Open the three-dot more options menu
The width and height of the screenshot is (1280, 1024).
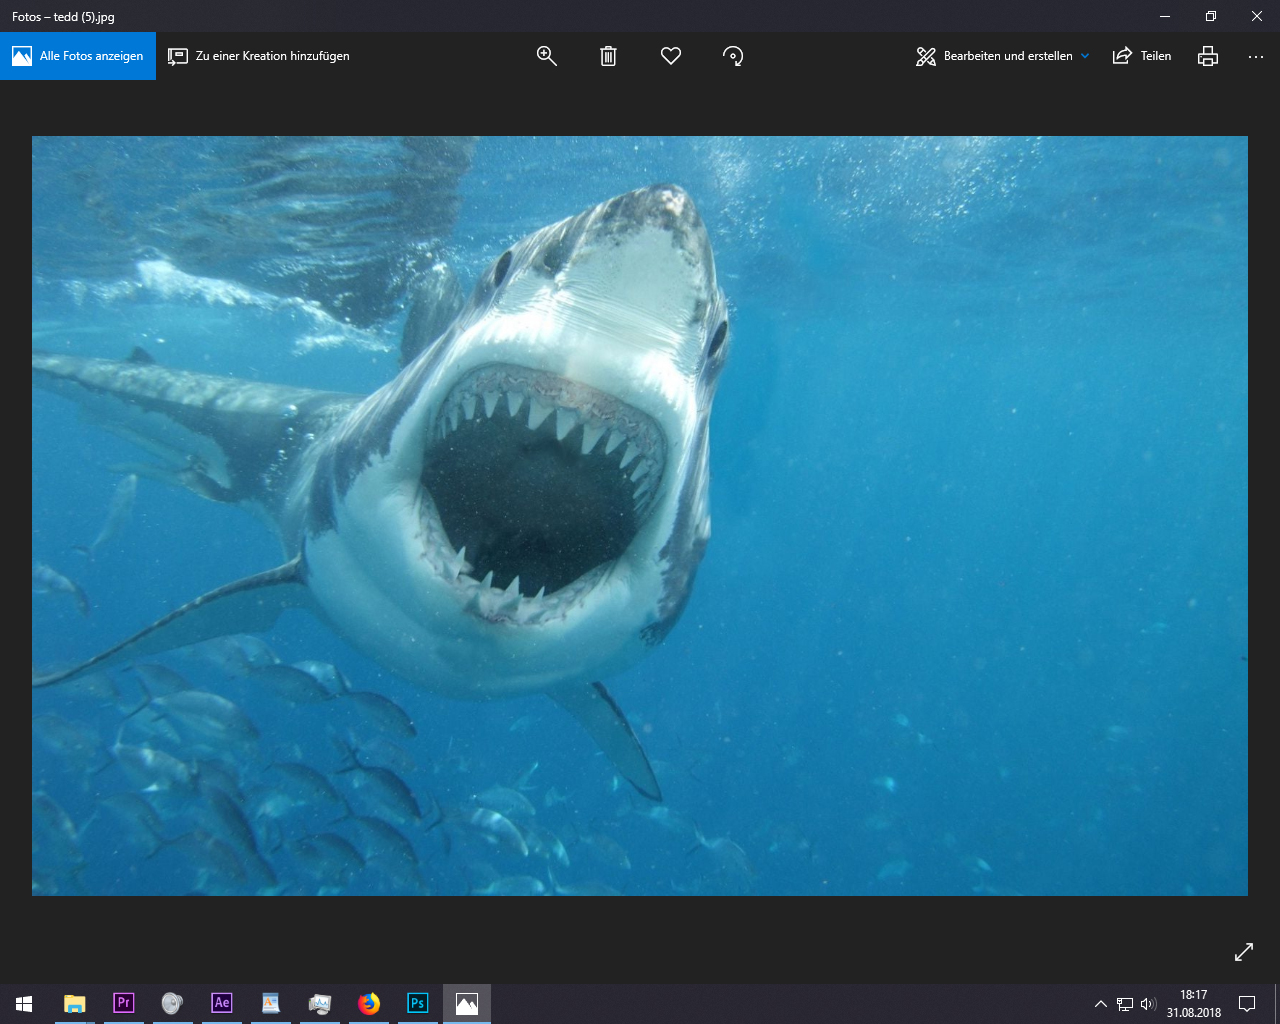[x=1256, y=57]
